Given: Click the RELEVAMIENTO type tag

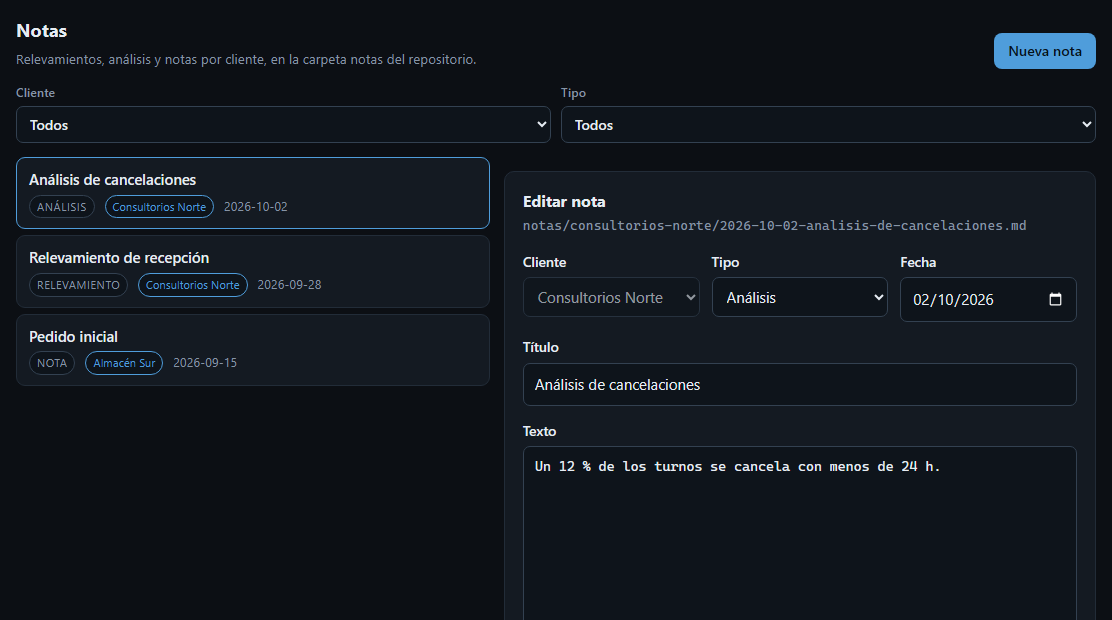Looking at the screenshot, I should [78, 284].
